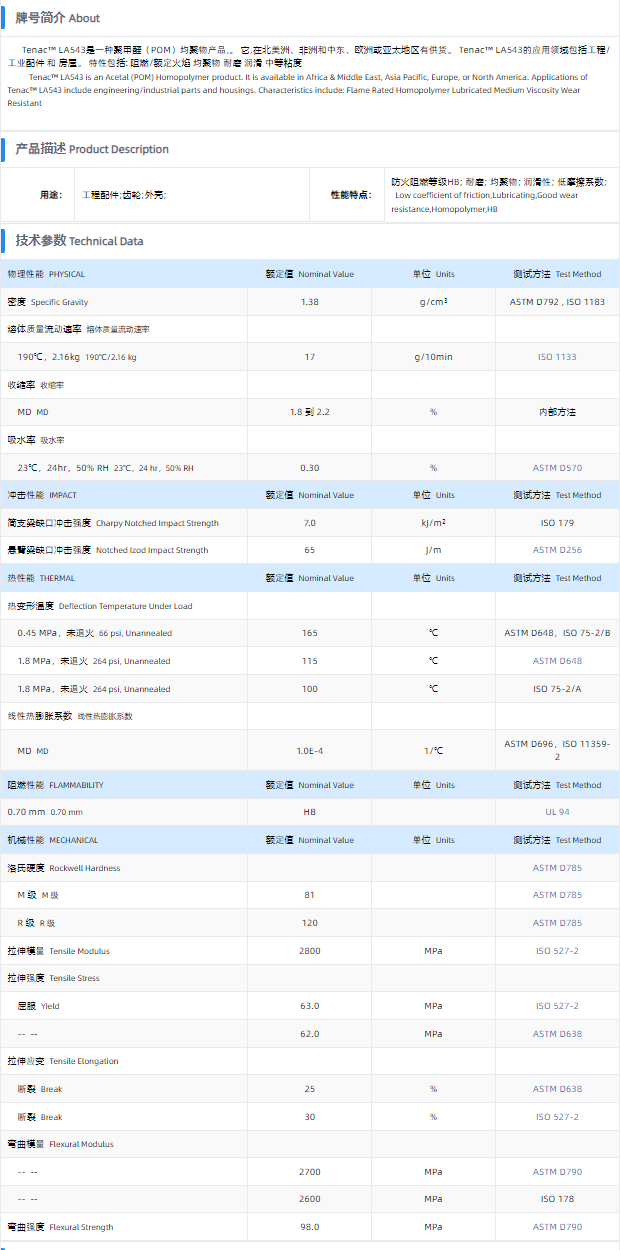Select the Specific Gravity value 1.38
Screen dimensions: 620x1250
[x=310, y=302]
